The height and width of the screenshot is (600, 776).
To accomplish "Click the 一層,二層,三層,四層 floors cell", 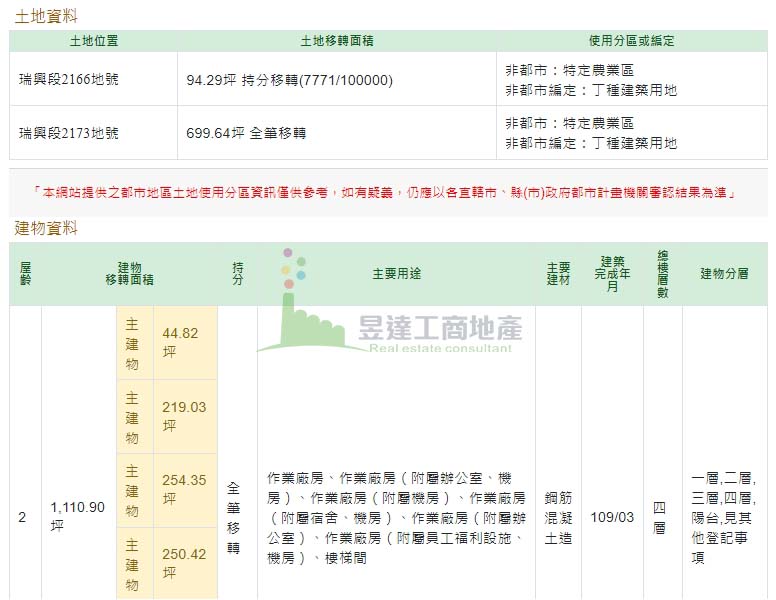I will pyautogui.click(x=724, y=518).
